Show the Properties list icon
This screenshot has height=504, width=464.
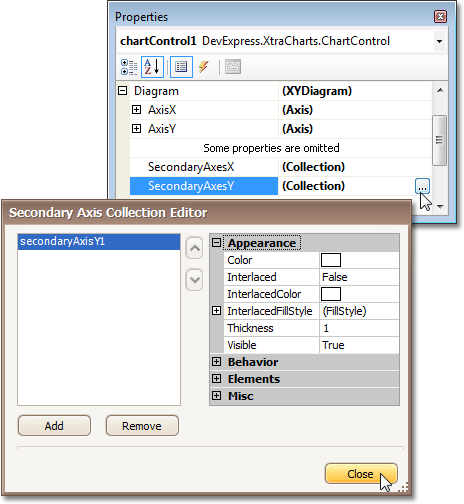point(181,67)
